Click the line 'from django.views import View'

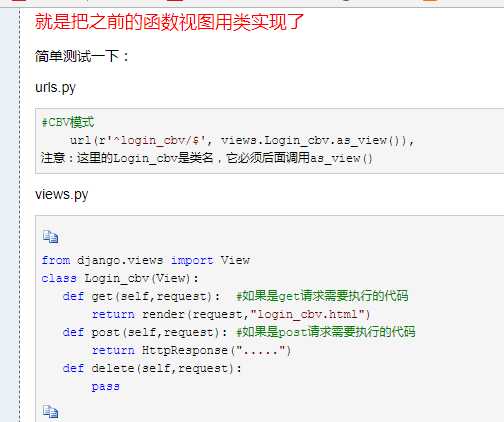tap(146, 260)
